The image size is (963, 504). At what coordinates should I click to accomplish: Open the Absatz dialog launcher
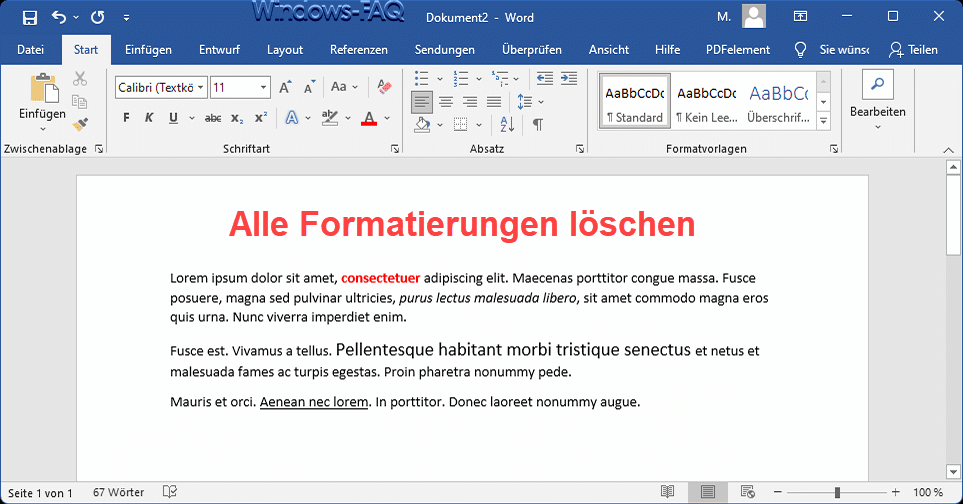click(x=580, y=149)
